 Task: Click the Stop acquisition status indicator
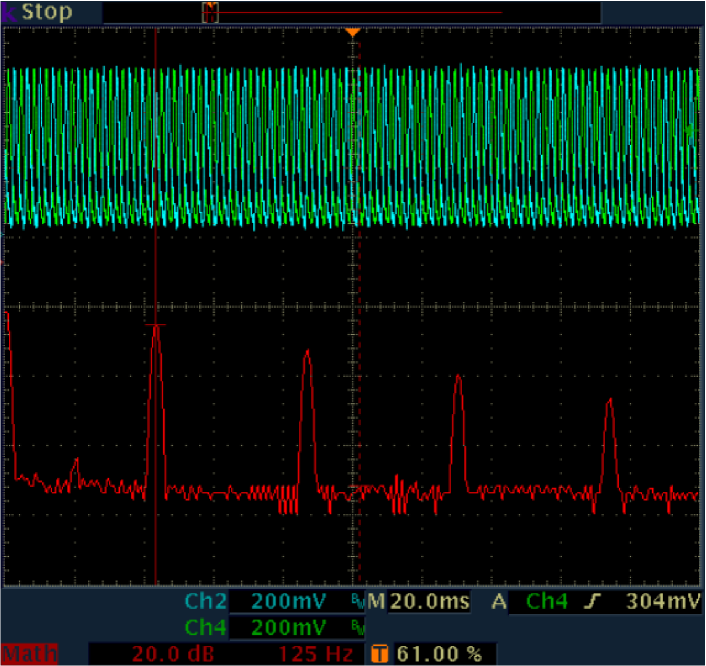[x=47, y=13]
